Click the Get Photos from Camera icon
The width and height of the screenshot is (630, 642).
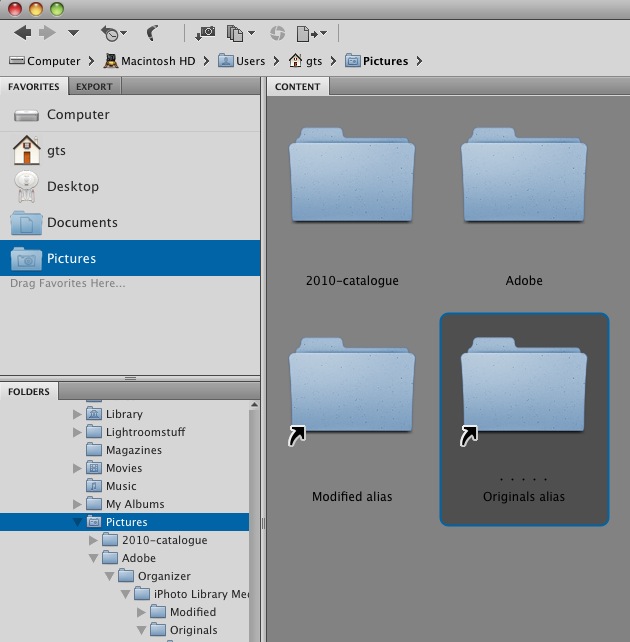click(x=204, y=33)
